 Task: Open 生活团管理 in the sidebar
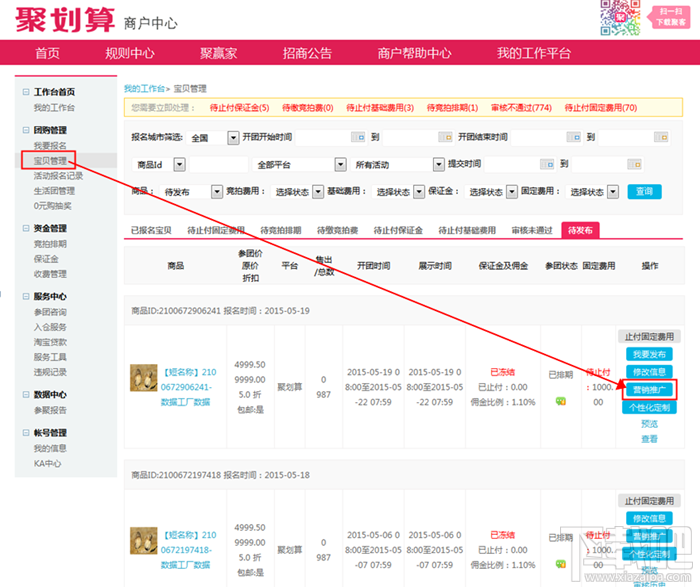tap(54, 191)
